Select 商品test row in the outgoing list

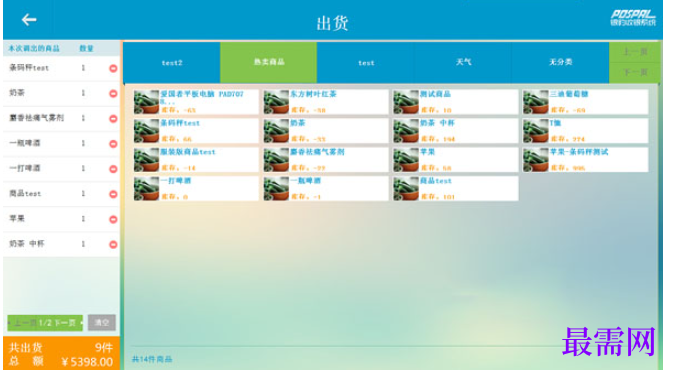click(x=61, y=194)
